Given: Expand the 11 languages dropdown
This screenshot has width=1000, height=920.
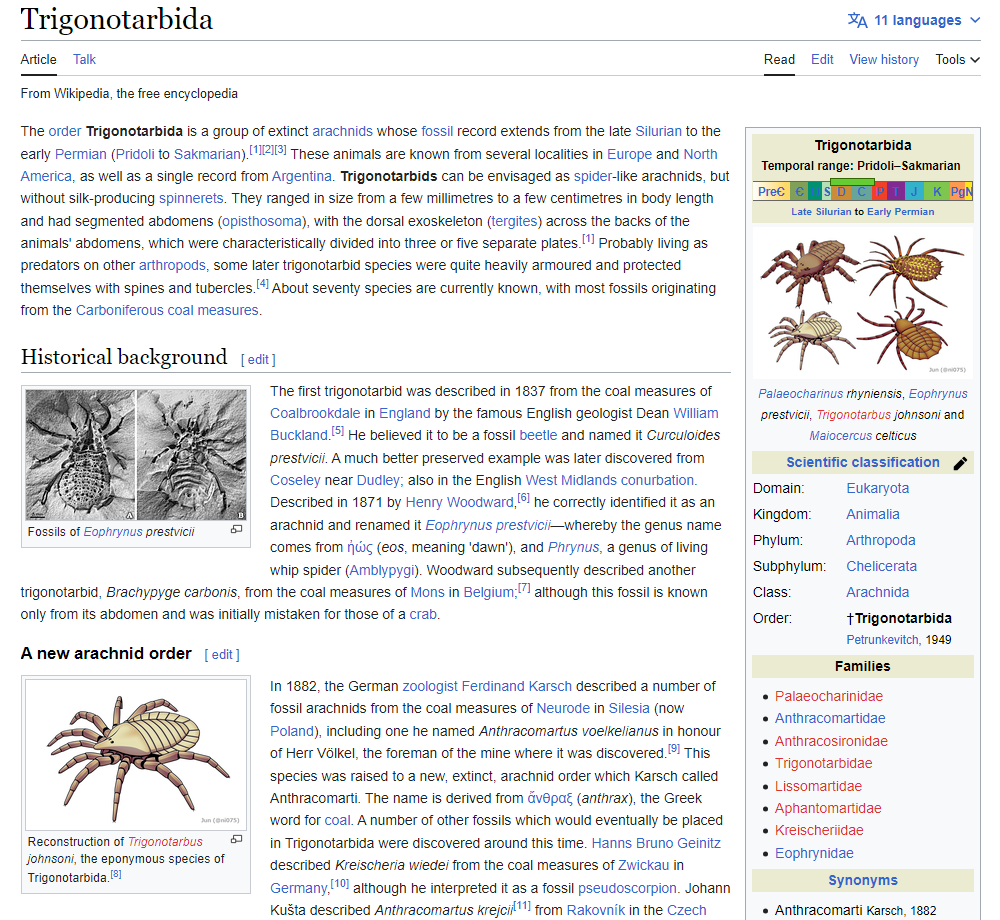Looking at the screenshot, I should [x=917, y=20].
